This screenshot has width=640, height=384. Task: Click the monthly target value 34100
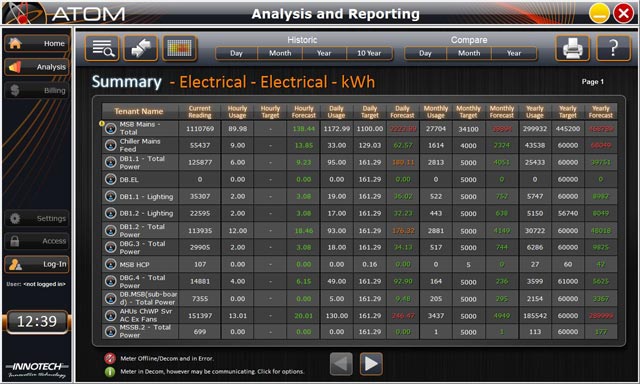point(469,129)
